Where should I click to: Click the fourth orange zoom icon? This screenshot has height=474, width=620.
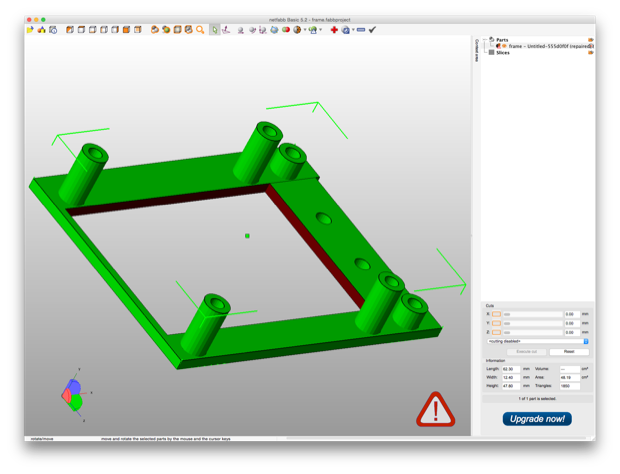(189, 30)
